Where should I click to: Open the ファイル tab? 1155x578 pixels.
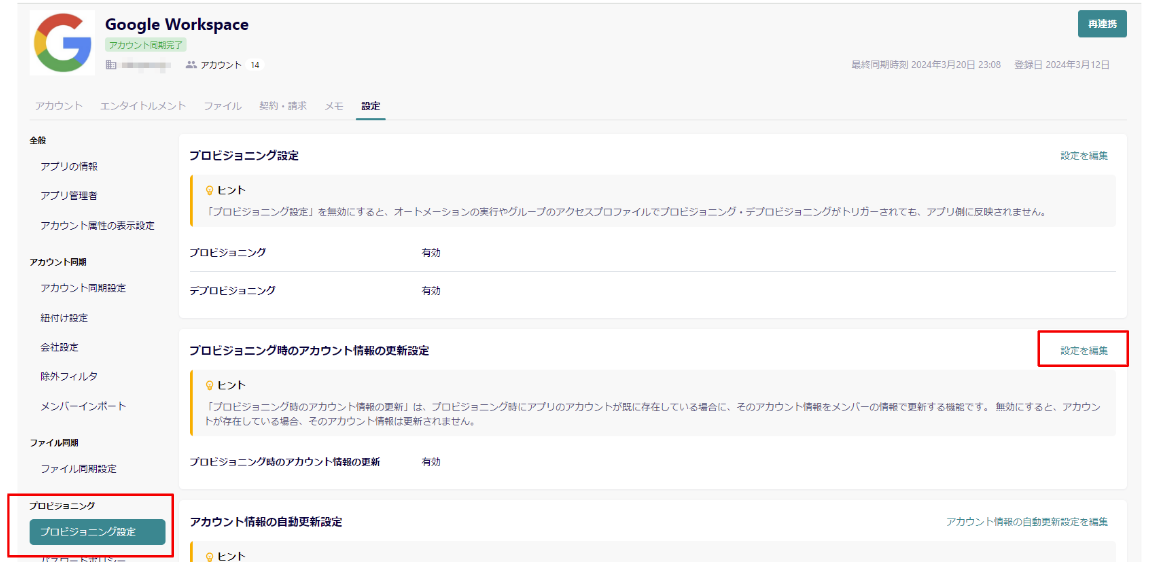point(222,106)
